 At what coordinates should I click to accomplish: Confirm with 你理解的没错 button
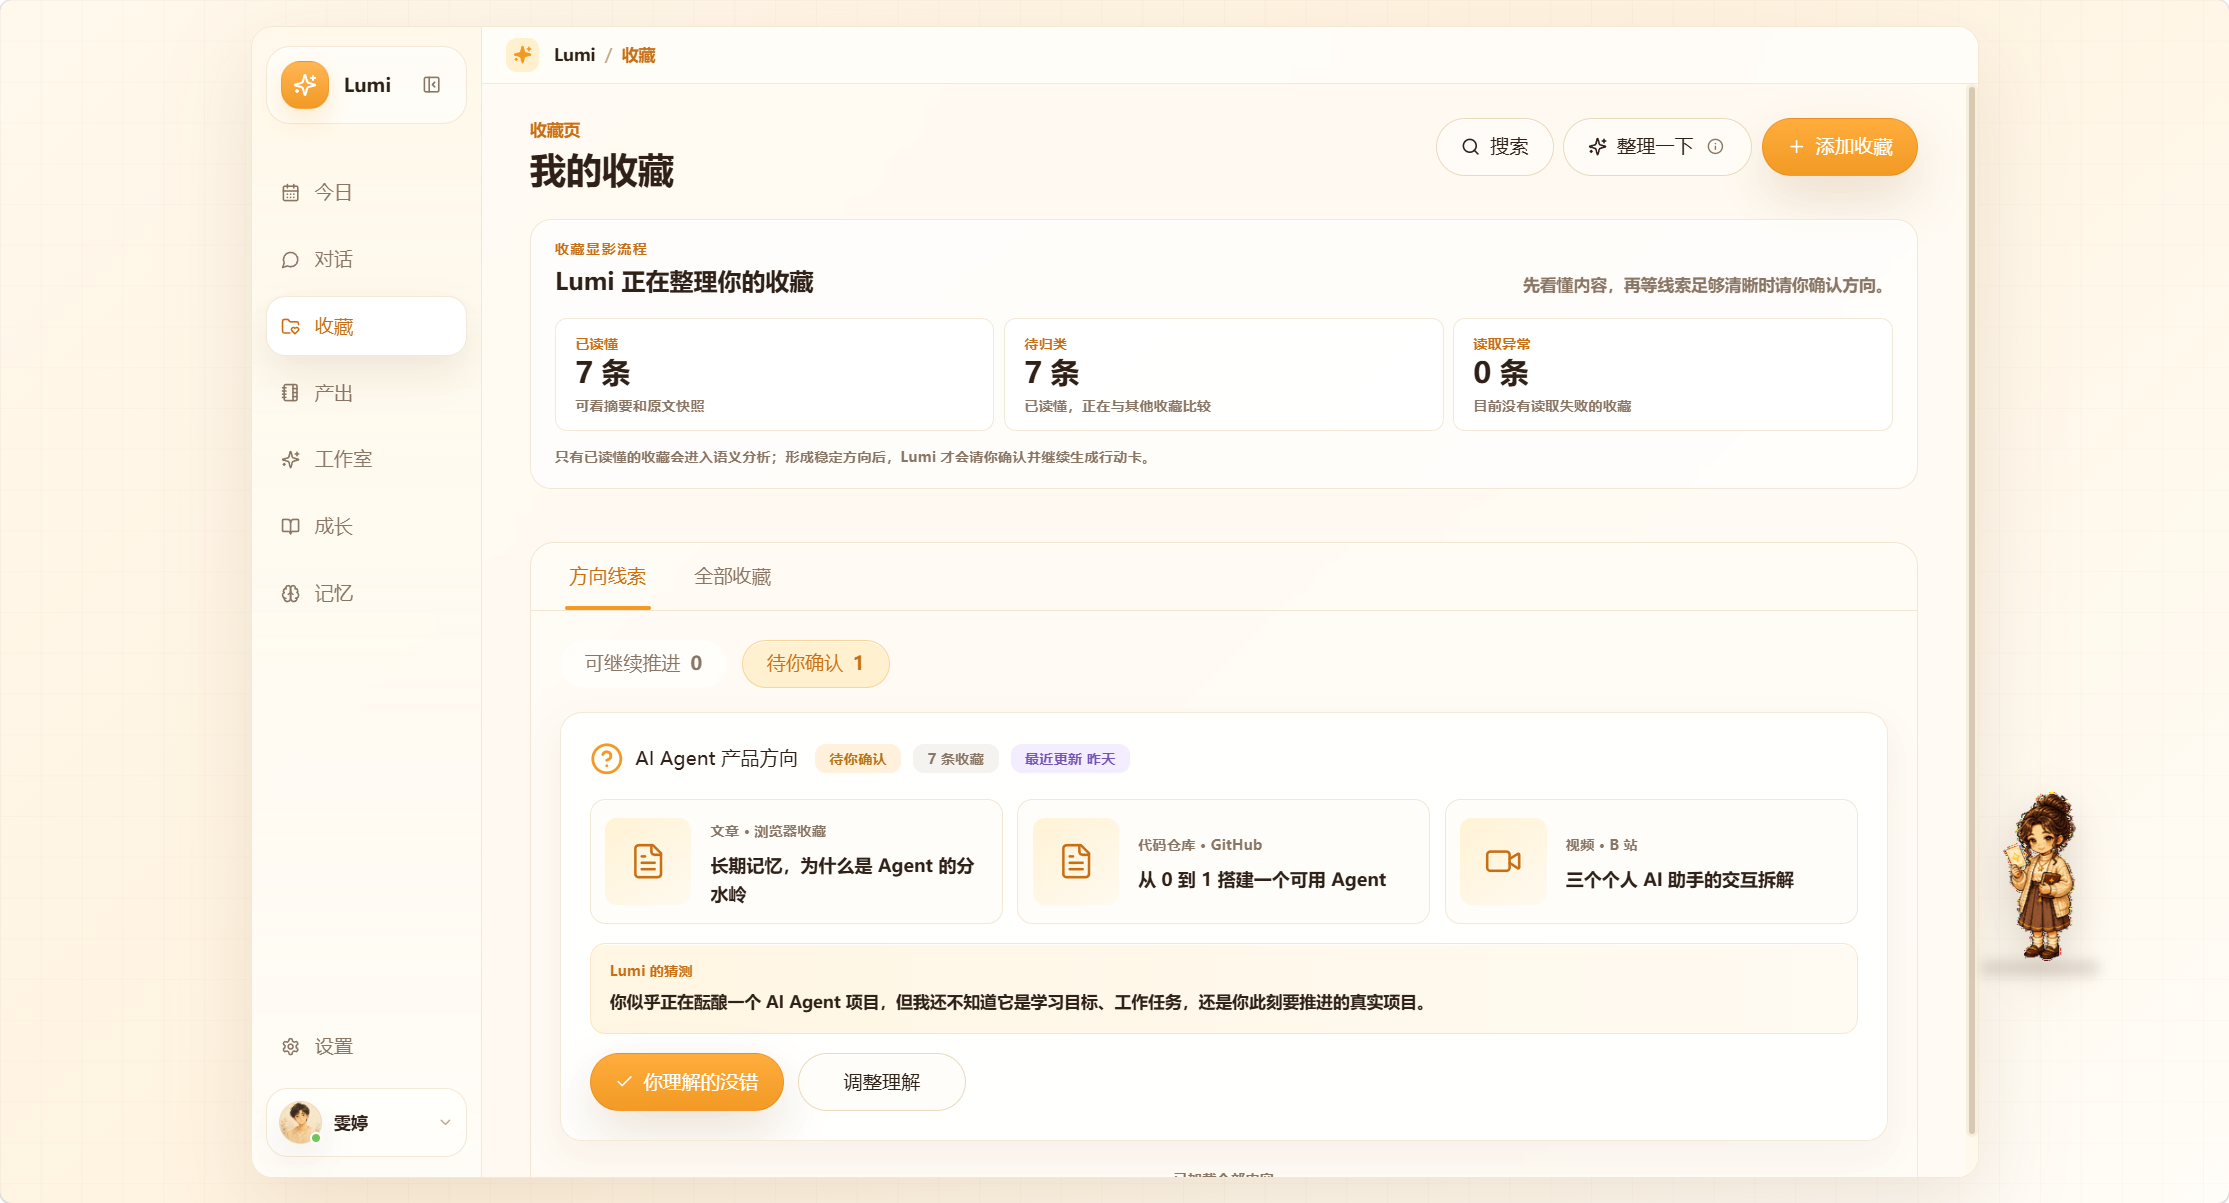coord(686,1082)
